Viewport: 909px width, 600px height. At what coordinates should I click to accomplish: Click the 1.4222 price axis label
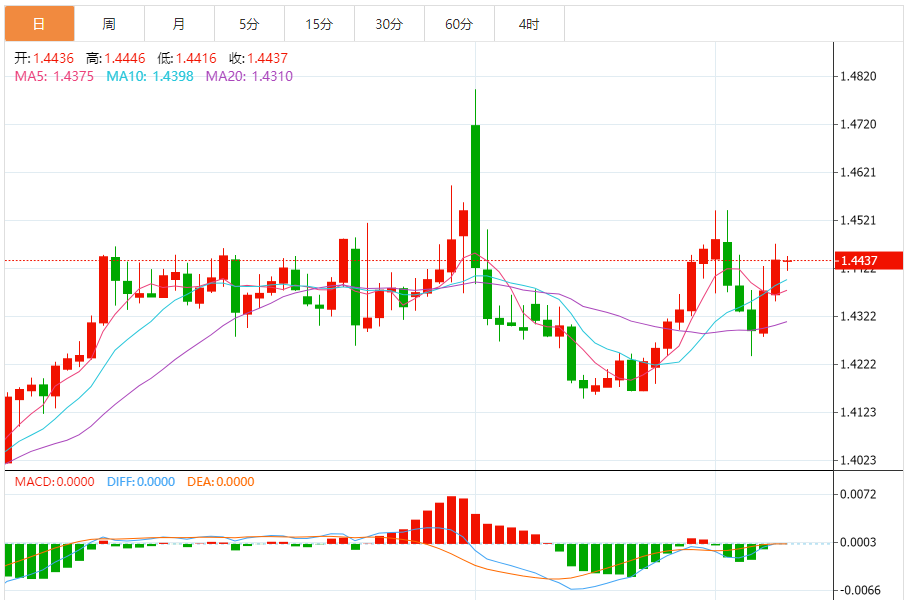859,365
